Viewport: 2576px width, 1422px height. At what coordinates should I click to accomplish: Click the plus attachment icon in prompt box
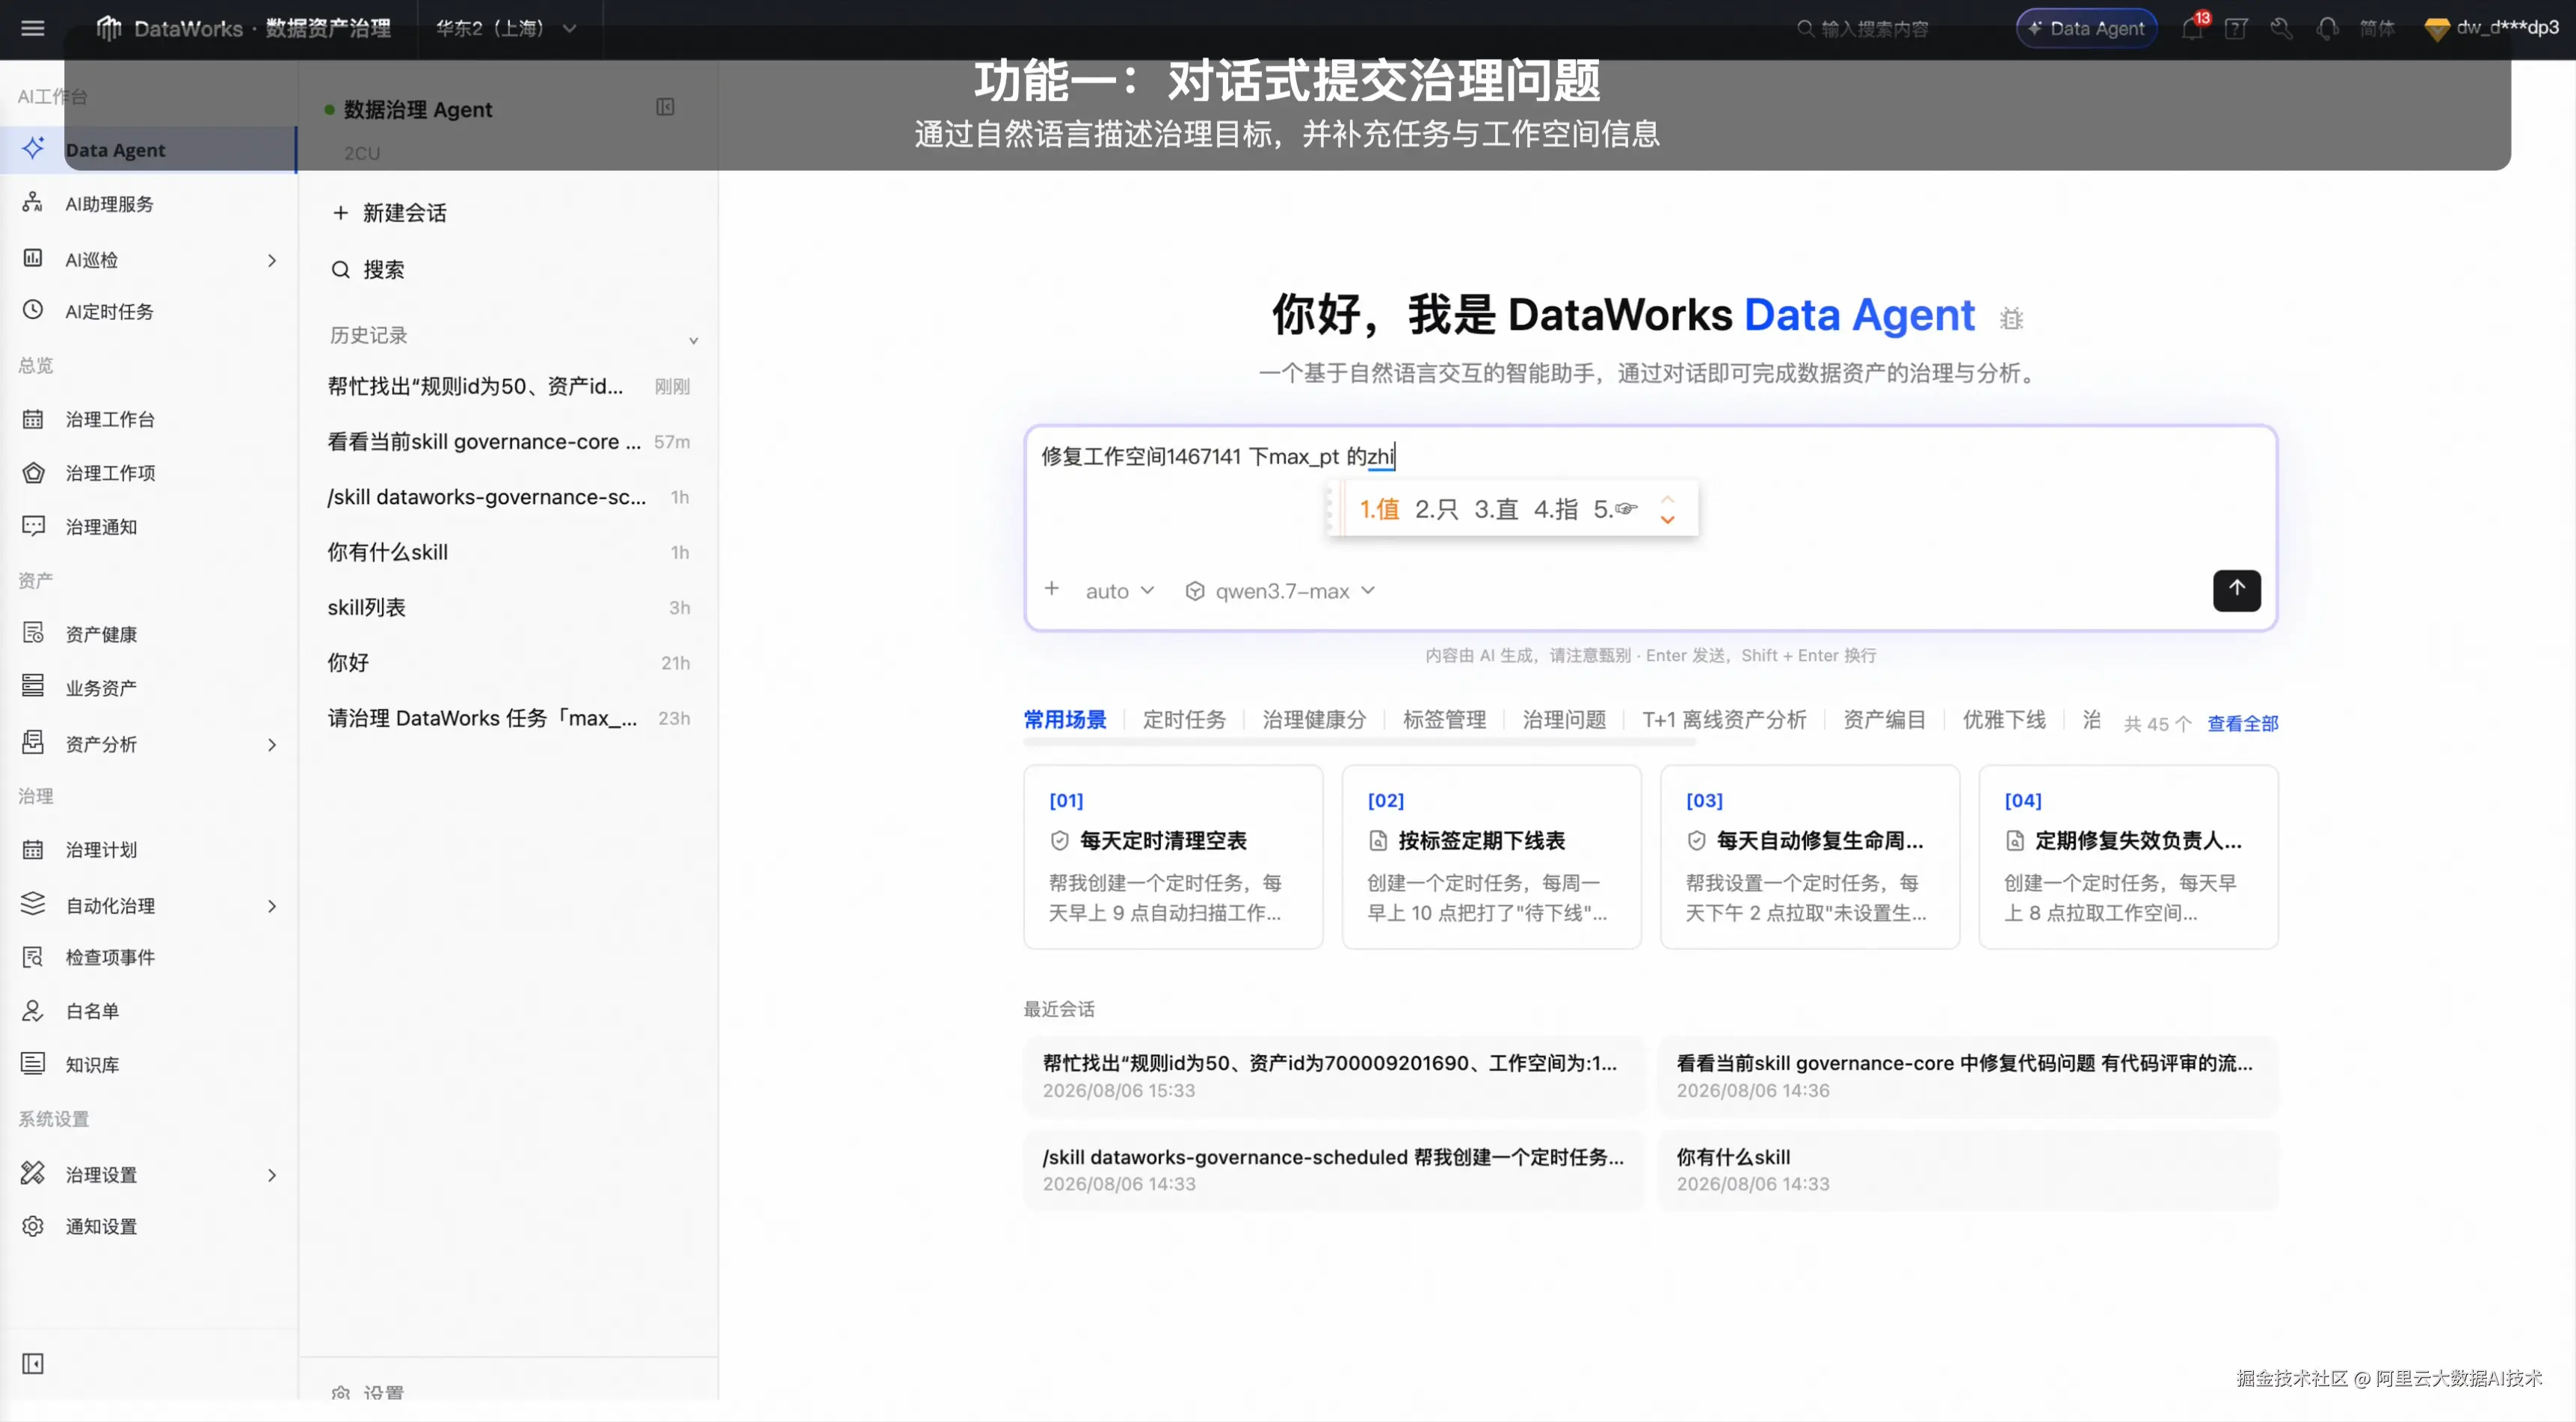coord(1051,589)
